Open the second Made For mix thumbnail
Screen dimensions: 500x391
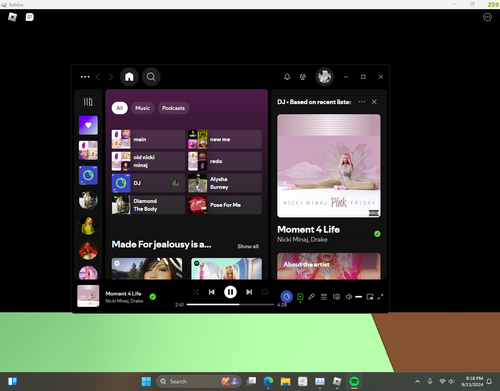226,268
